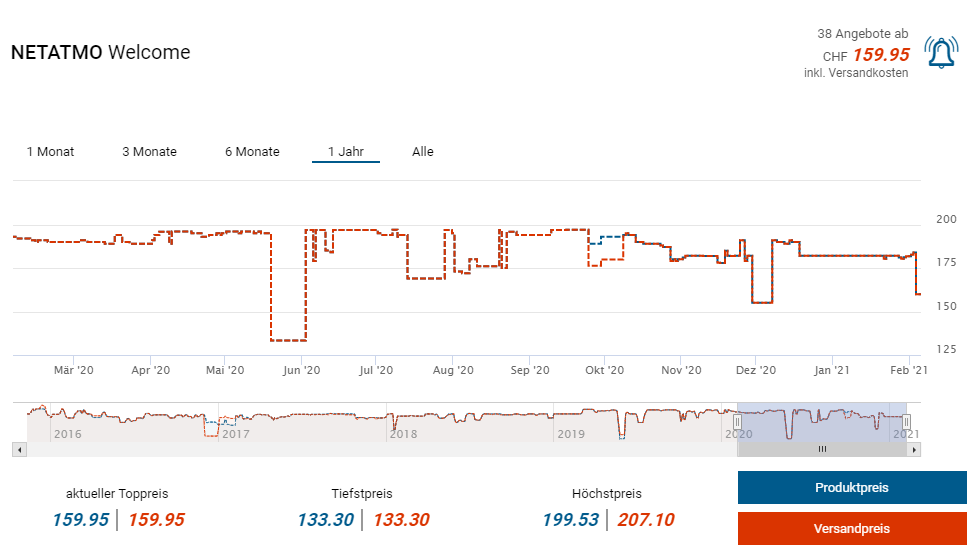Click the 38 Angebote ab text

863,34
